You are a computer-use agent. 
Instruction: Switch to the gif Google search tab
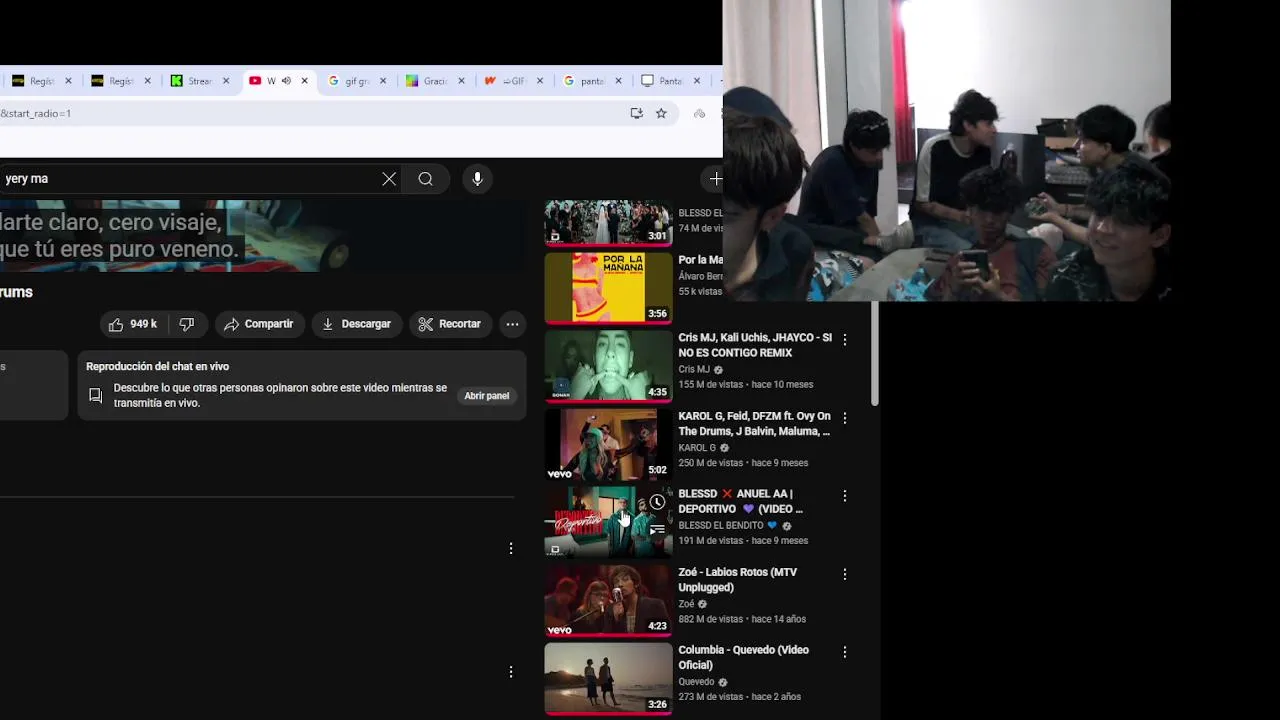356,81
